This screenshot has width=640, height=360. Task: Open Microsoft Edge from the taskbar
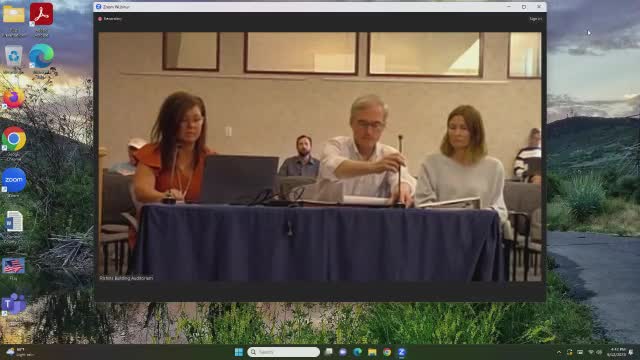358,352
